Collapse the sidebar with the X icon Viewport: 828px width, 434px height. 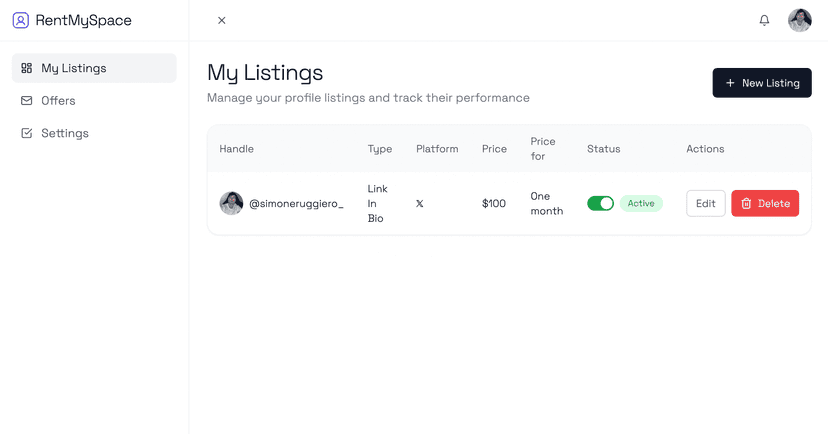coord(222,20)
